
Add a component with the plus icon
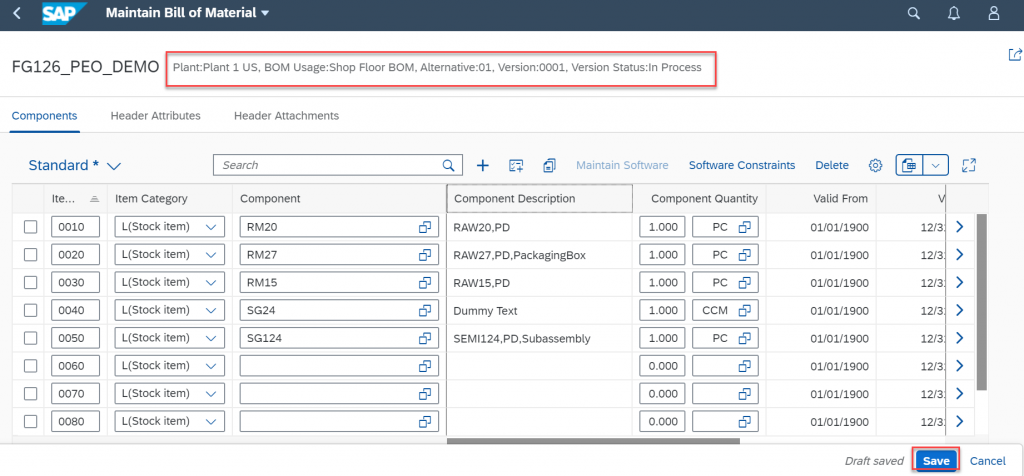point(483,165)
